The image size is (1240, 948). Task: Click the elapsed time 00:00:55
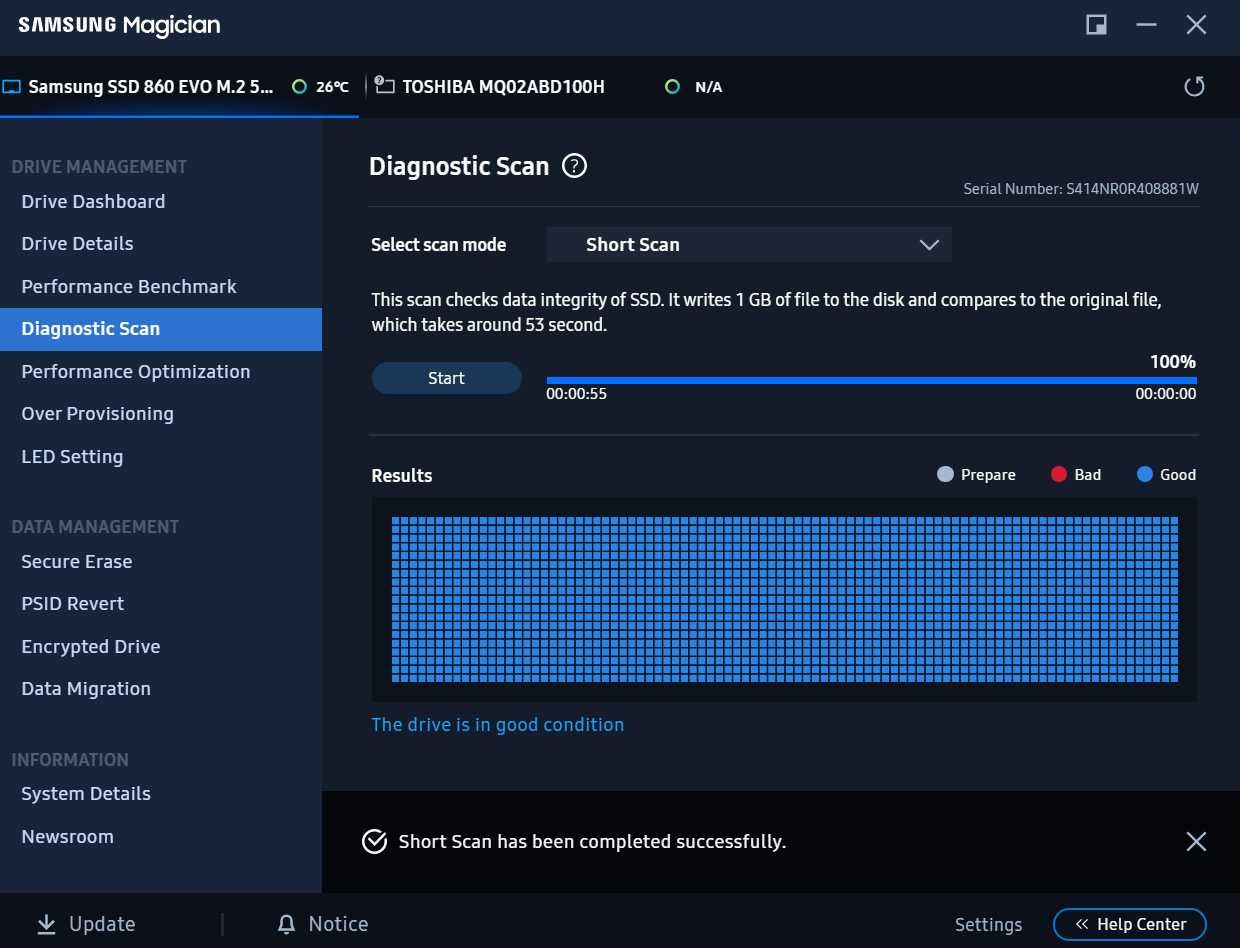point(576,394)
